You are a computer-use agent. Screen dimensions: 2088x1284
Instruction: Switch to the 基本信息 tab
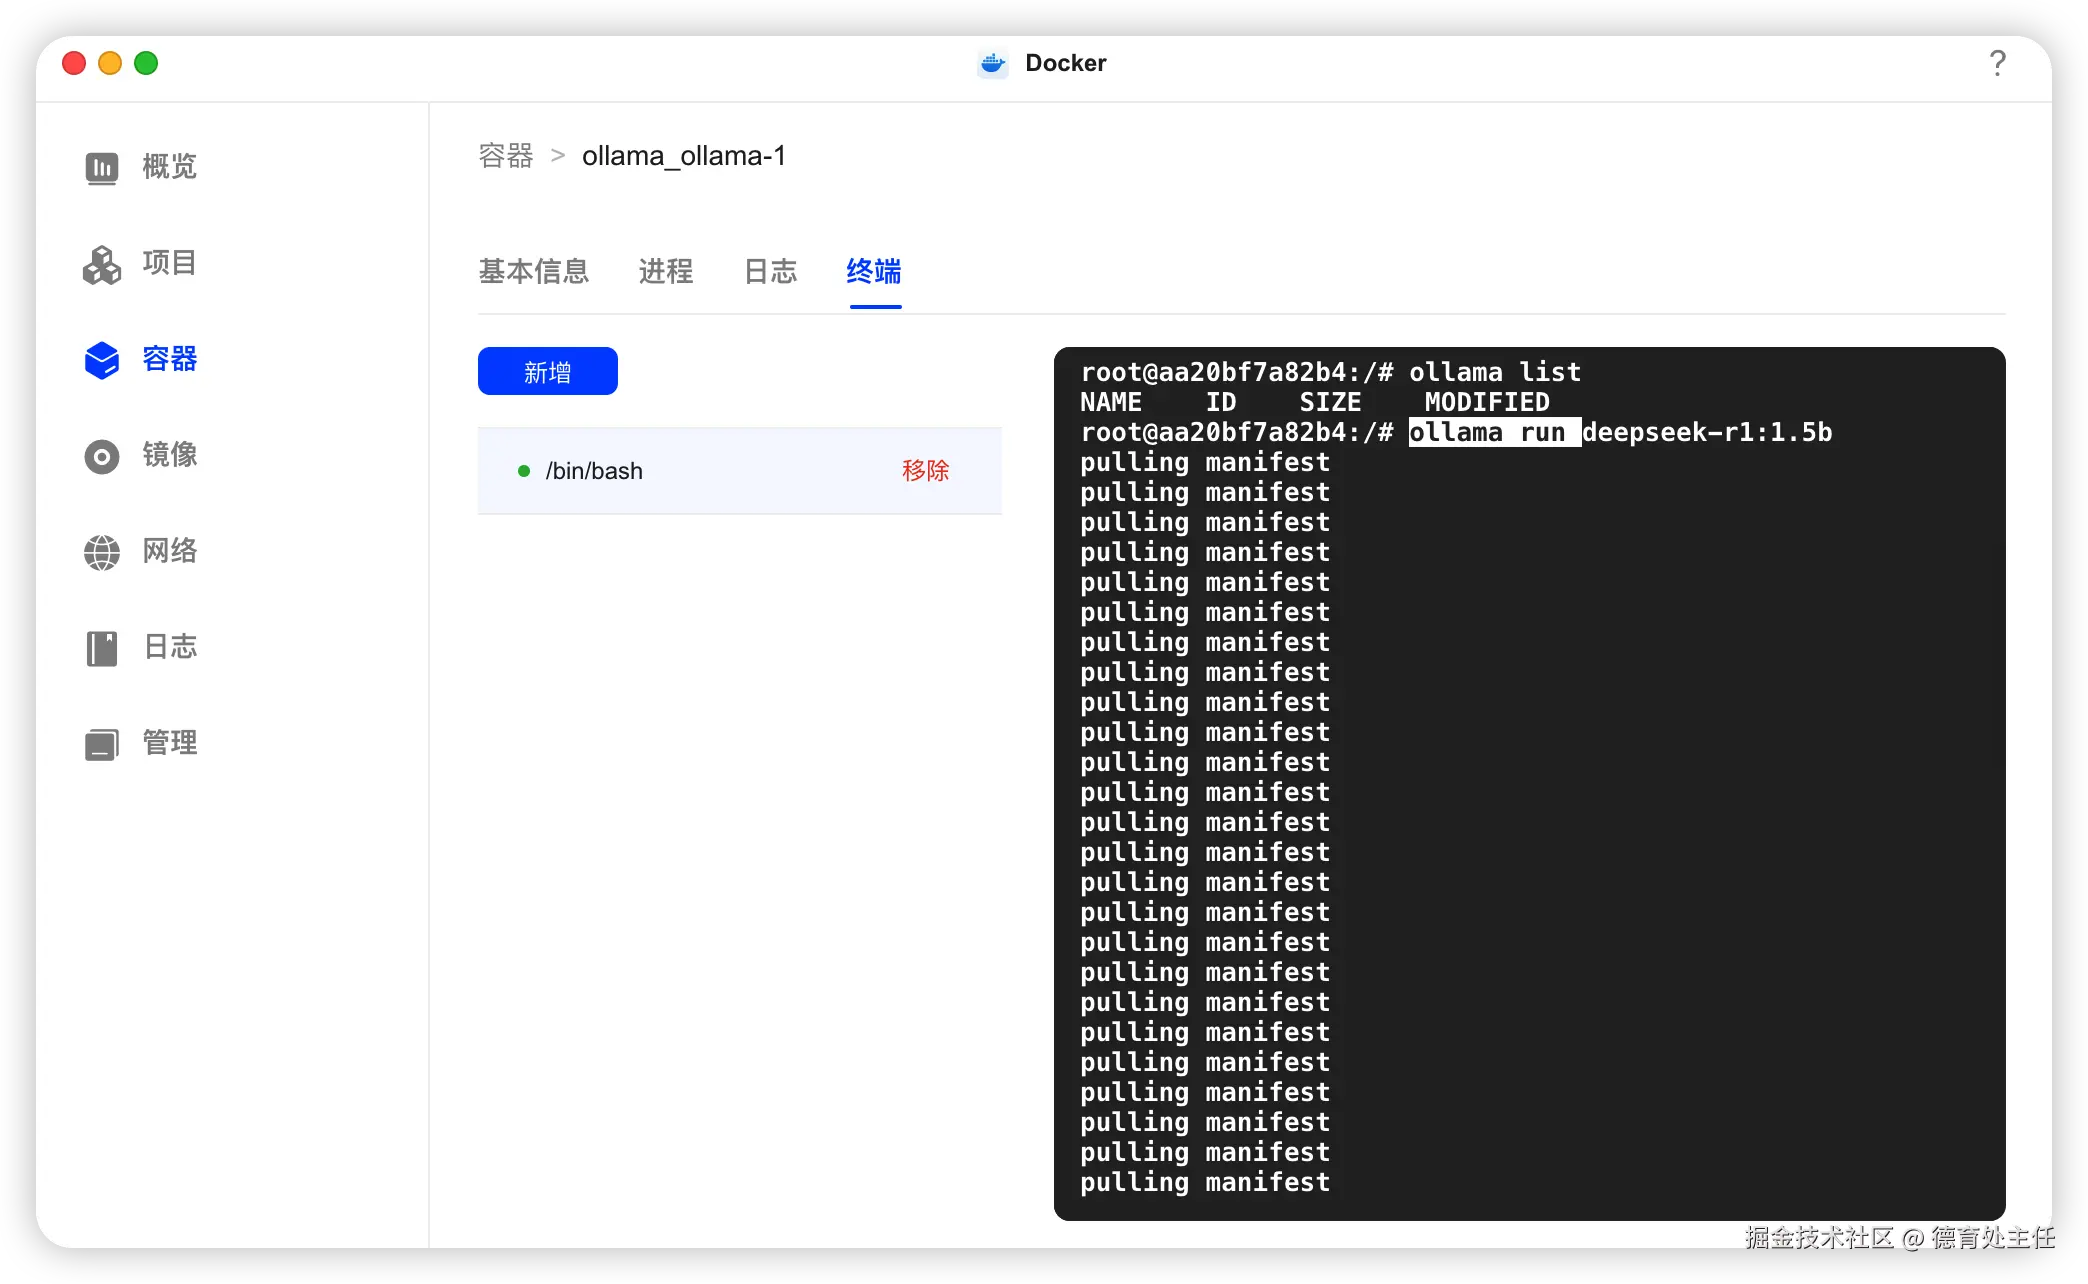point(533,271)
